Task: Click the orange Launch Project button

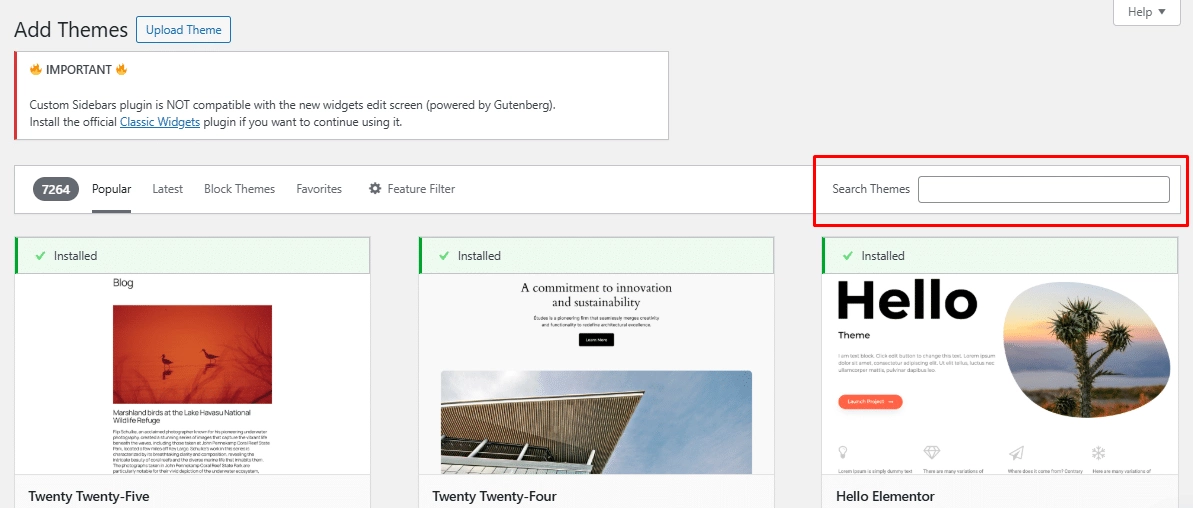Action: coord(870,402)
